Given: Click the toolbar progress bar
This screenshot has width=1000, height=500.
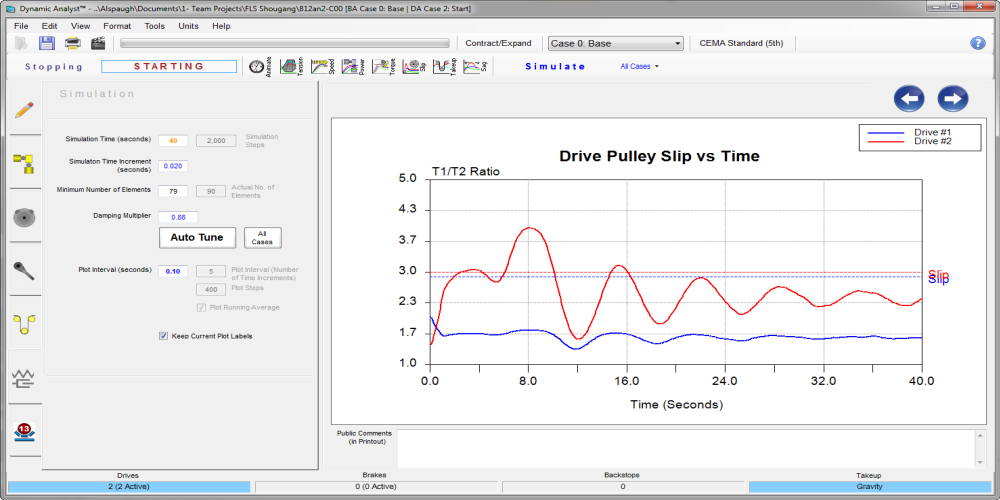Looking at the screenshot, I should point(284,43).
